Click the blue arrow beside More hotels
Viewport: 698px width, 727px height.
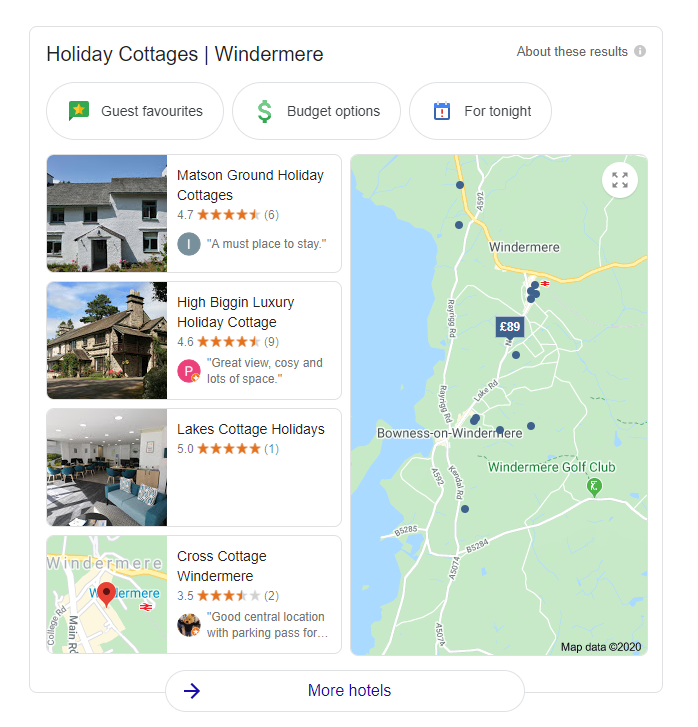[192, 691]
